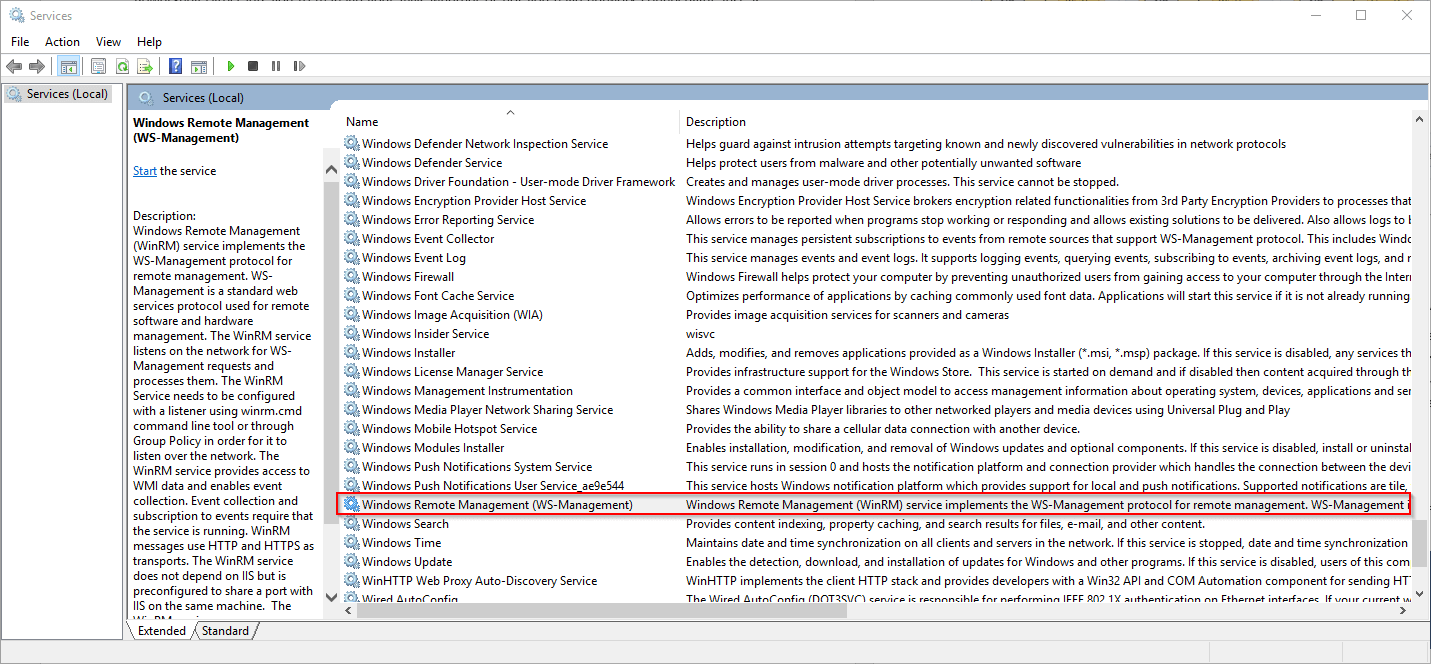
Task: Select Windows Driver Foundation - User-mode Driver Framework
Action: pos(874,182)
